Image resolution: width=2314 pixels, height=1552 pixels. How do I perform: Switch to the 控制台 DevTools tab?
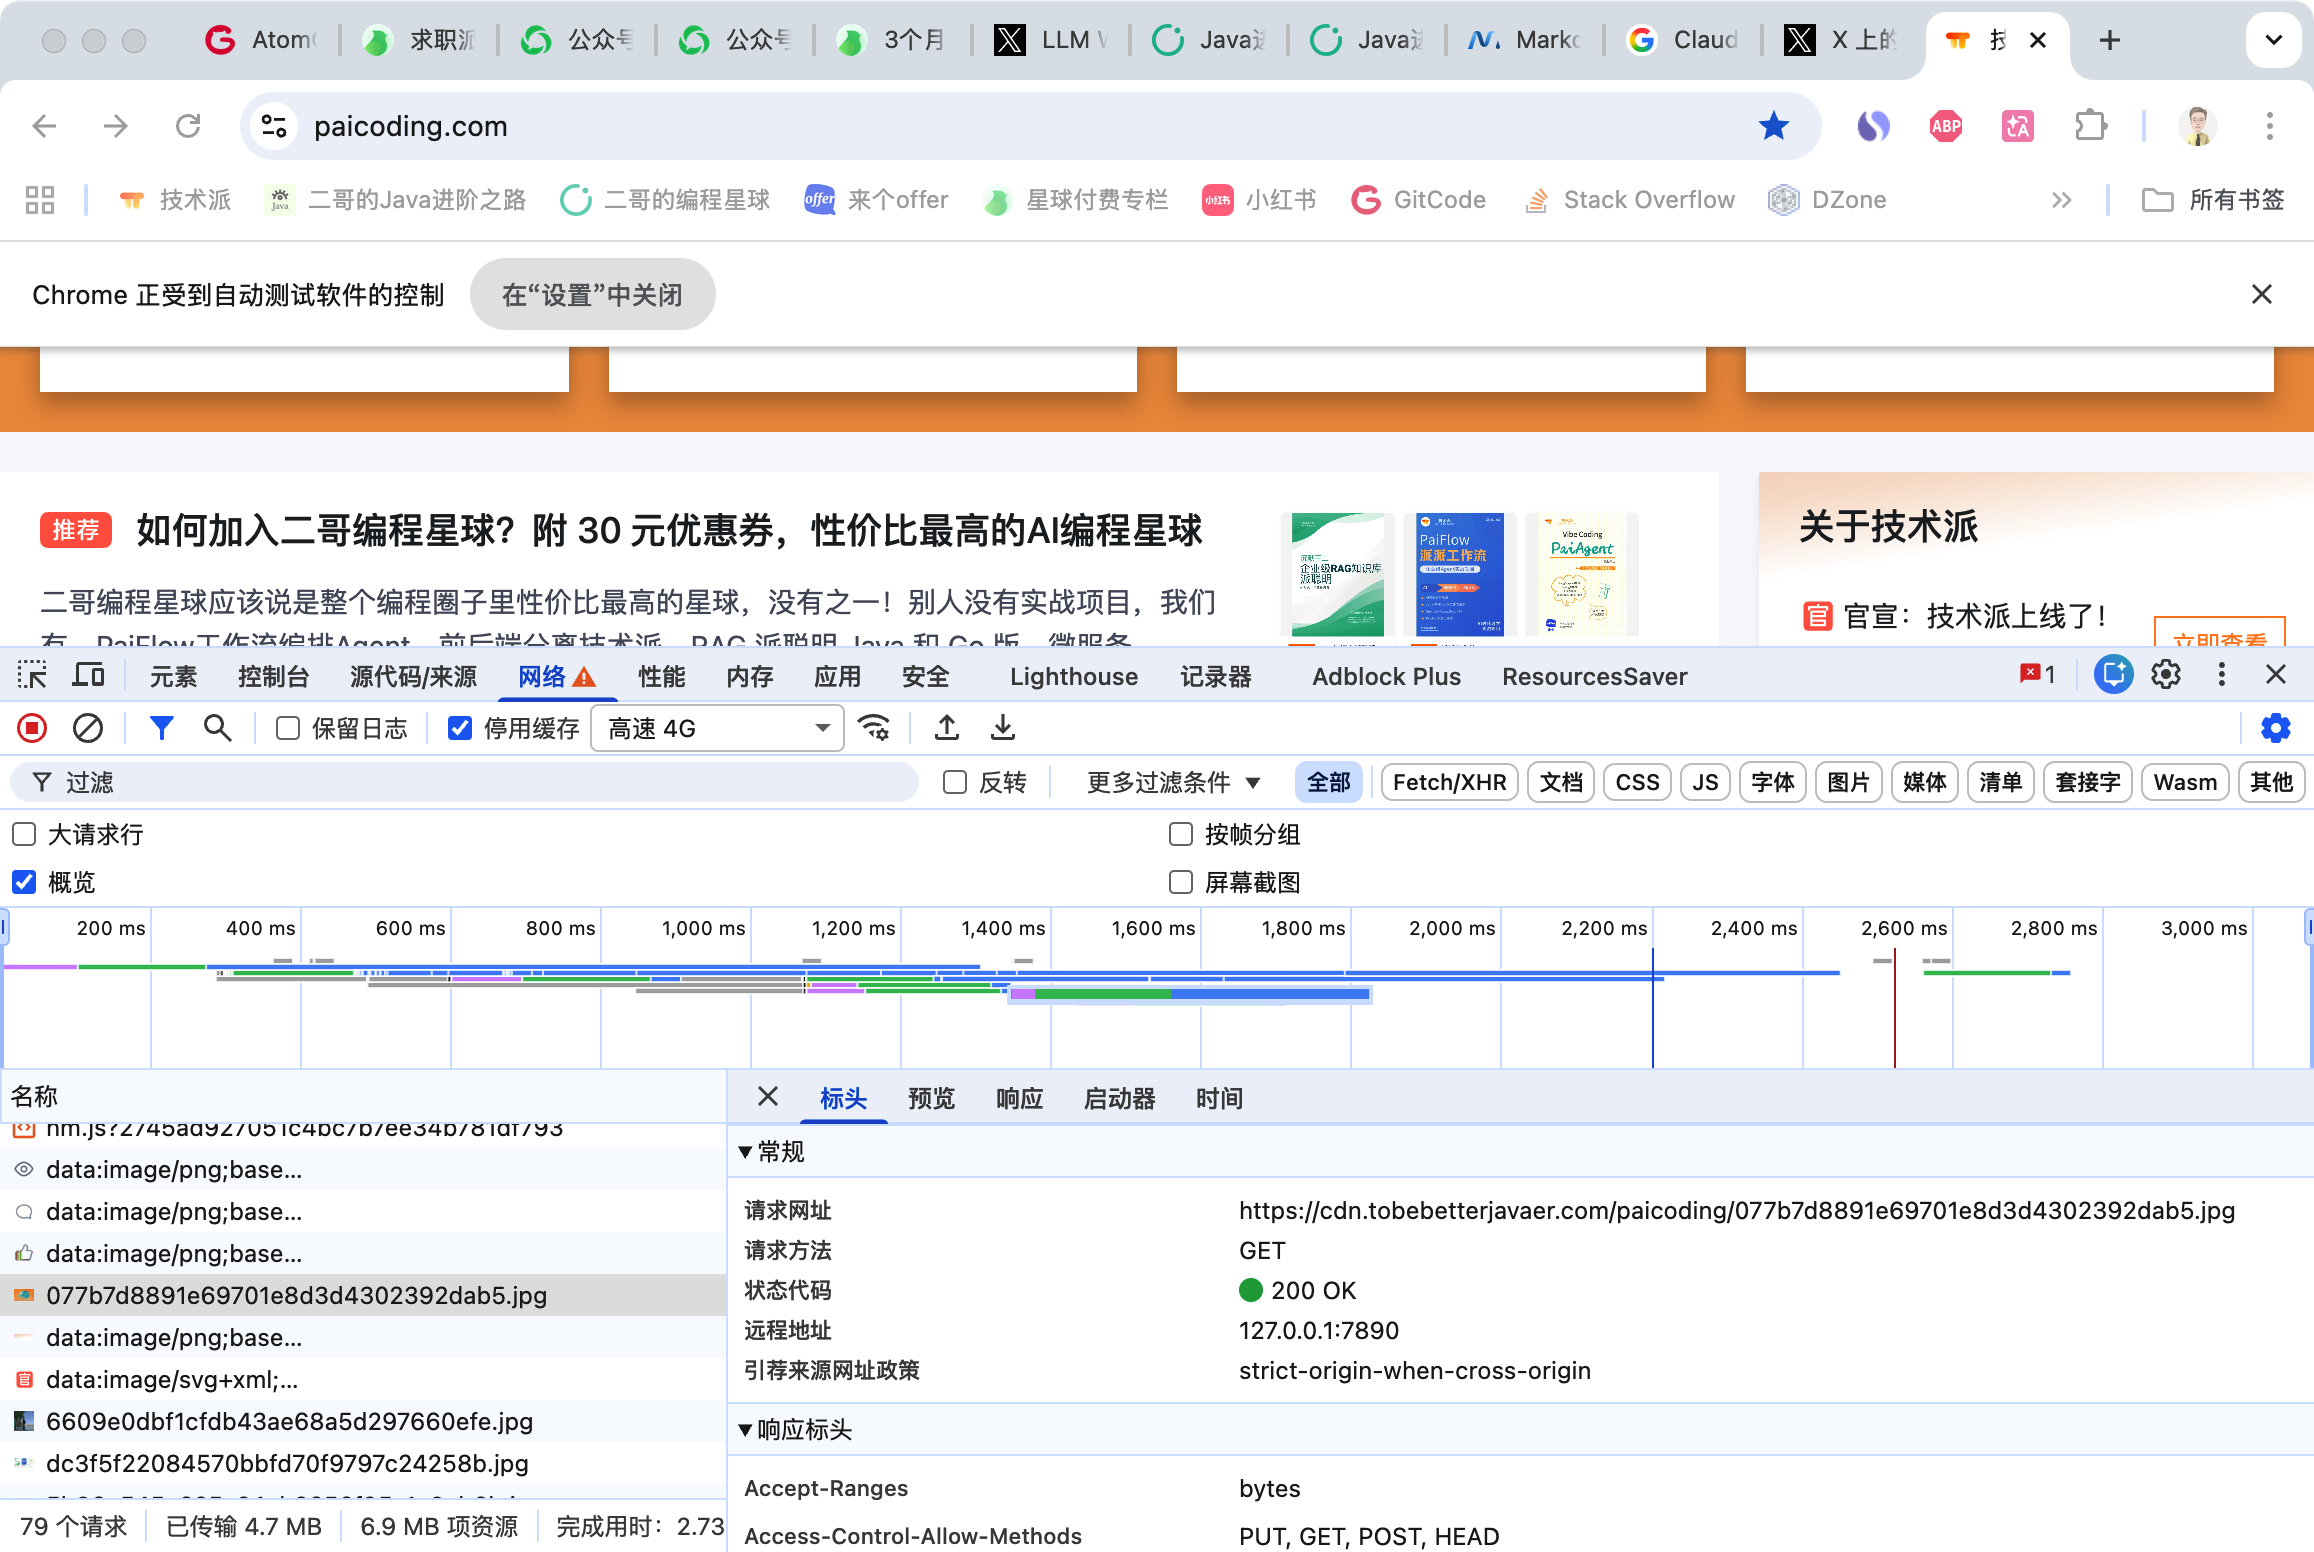coord(273,677)
